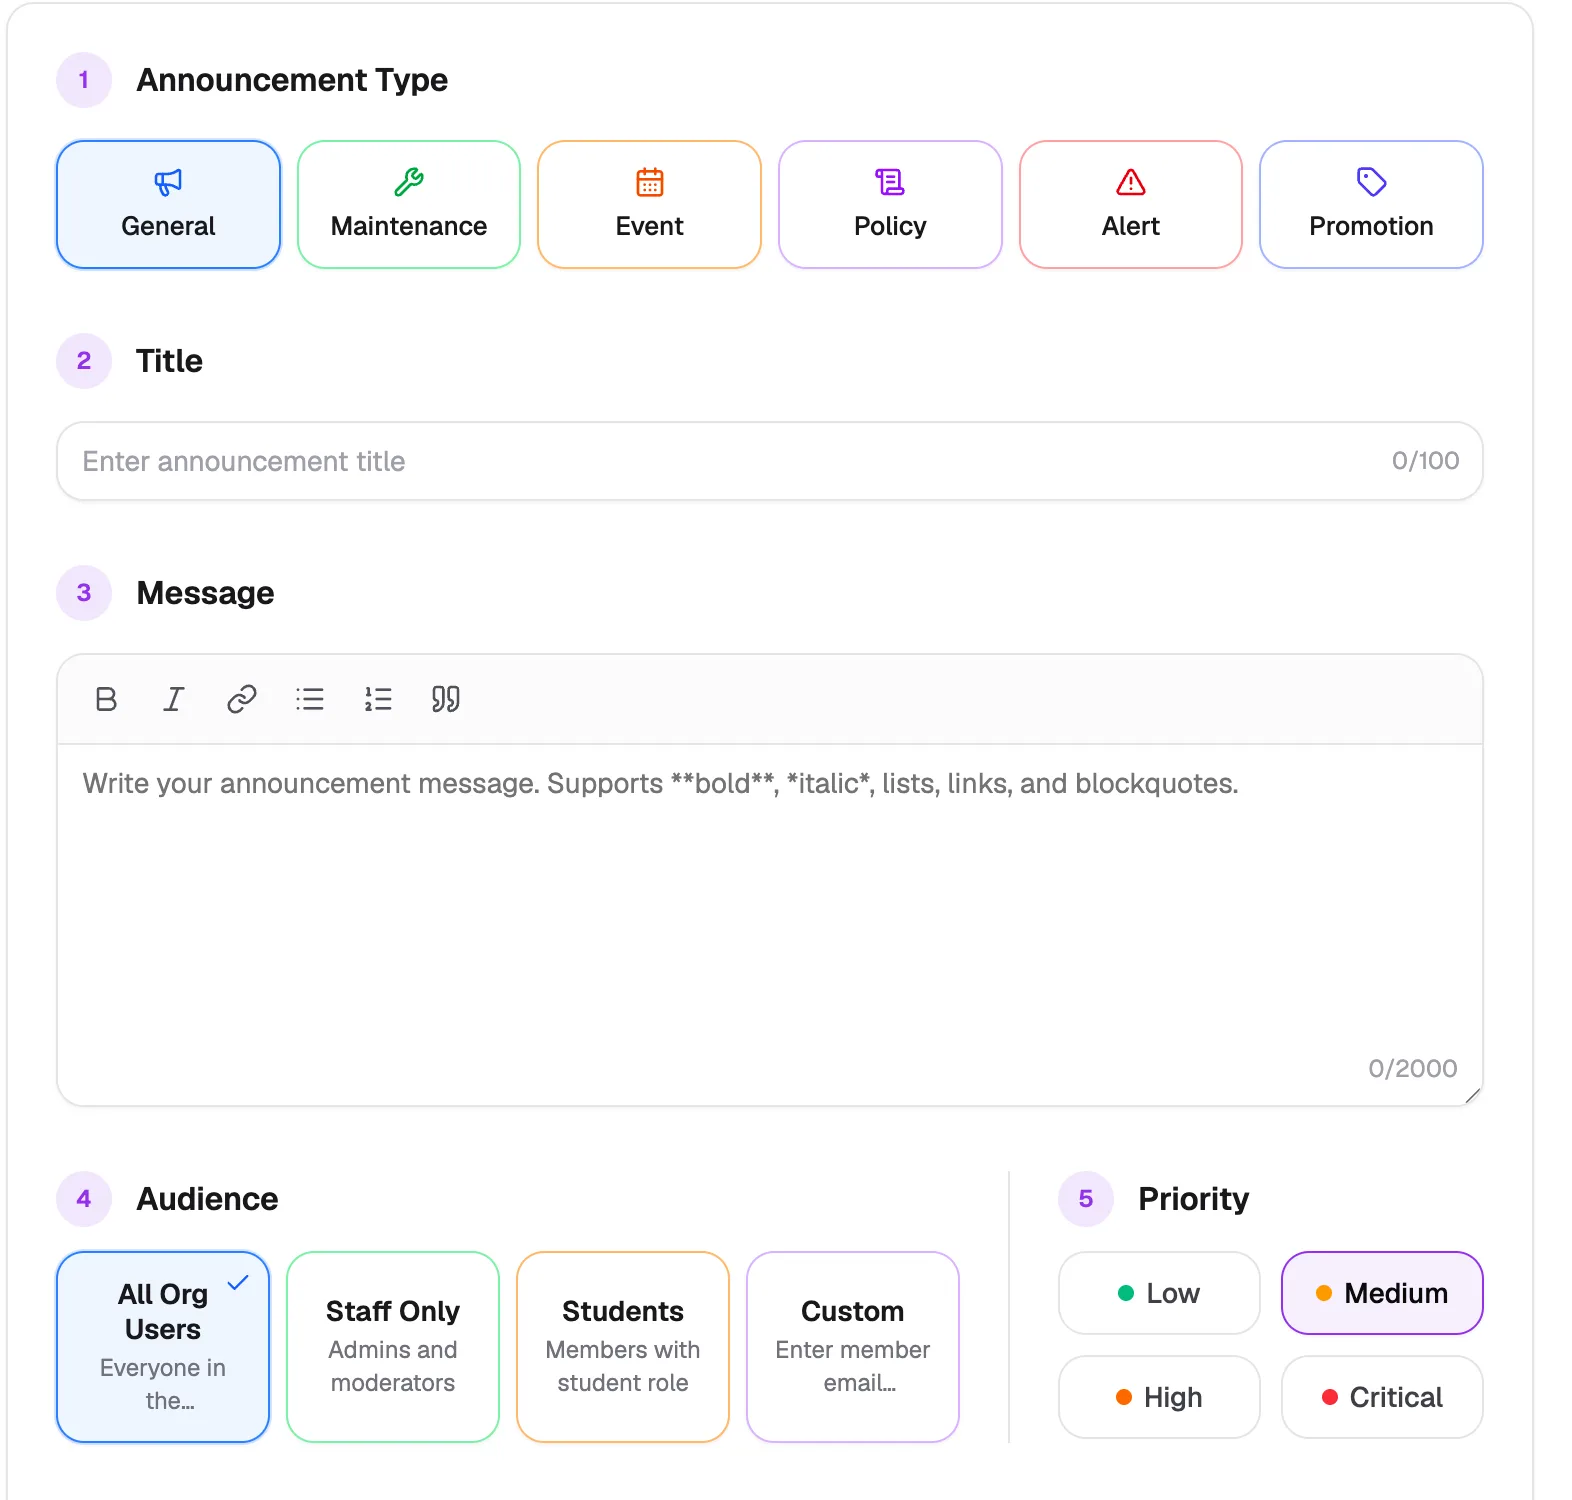Insert a numbered list
The width and height of the screenshot is (1572, 1500).
point(378,699)
